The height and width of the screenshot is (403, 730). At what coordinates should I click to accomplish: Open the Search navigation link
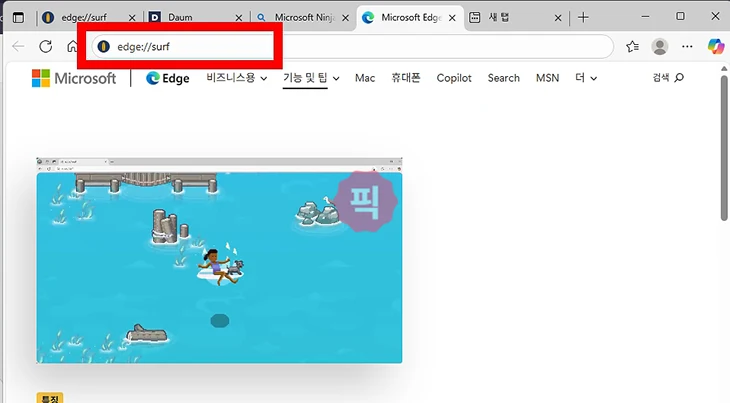tap(503, 78)
